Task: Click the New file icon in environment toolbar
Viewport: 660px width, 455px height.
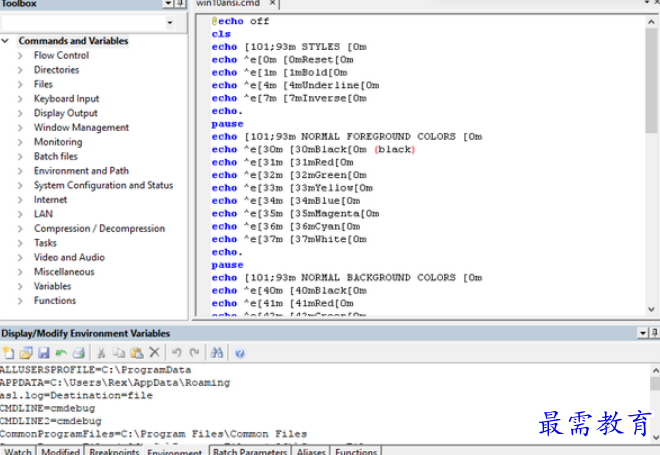Action: (8, 353)
